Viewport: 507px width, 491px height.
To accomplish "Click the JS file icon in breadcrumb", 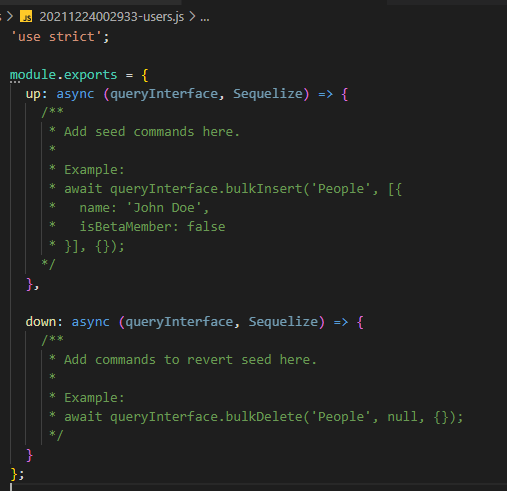I will pos(26,16).
